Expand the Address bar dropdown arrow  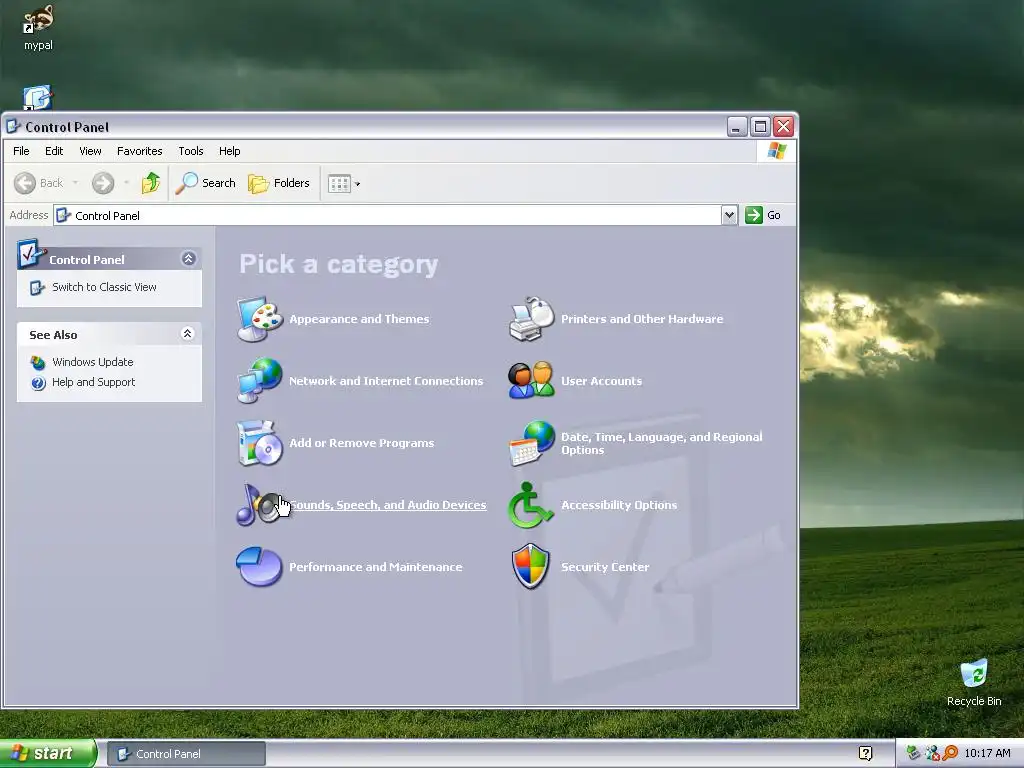click(729, 215)
